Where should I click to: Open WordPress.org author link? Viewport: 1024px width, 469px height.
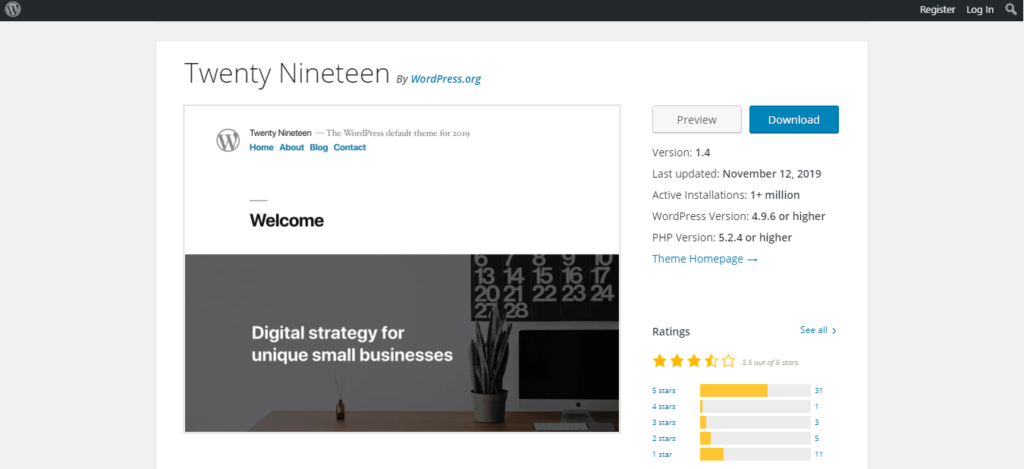click(445, 79)
